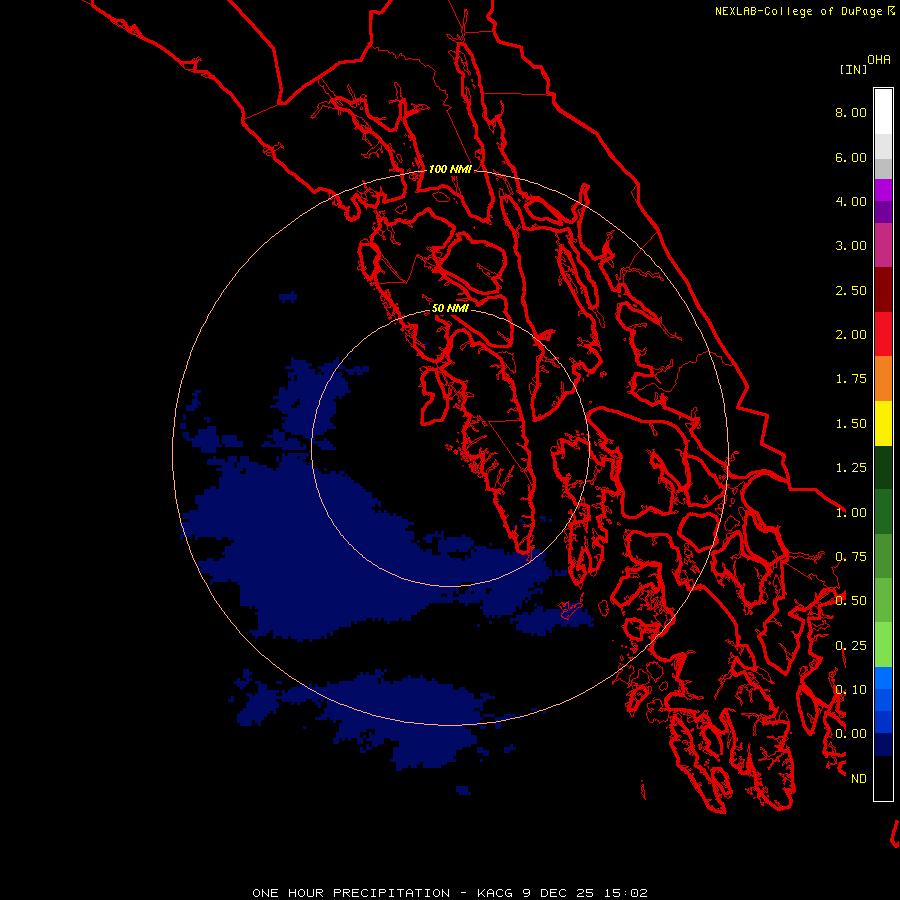
Task: Click the ND legend label
Action: tap(859, 779)
